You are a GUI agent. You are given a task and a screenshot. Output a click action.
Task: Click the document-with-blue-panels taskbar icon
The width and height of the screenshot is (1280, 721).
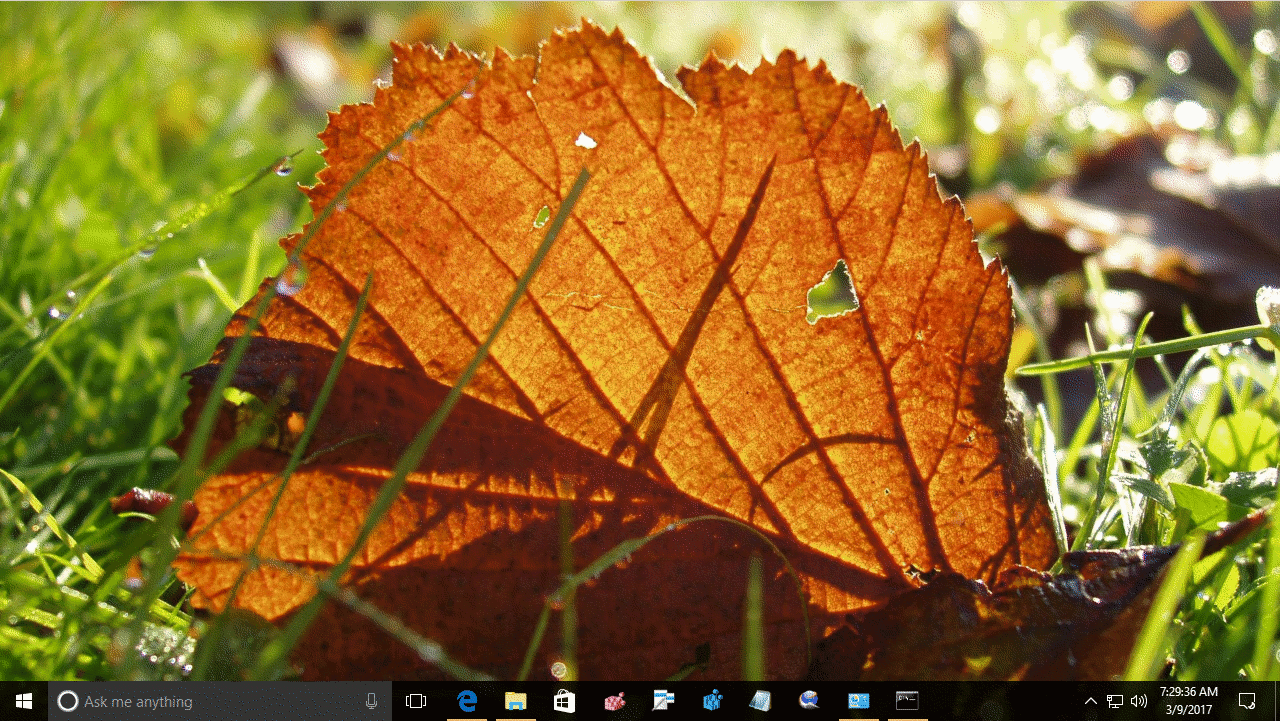click(x=663, y=701)
